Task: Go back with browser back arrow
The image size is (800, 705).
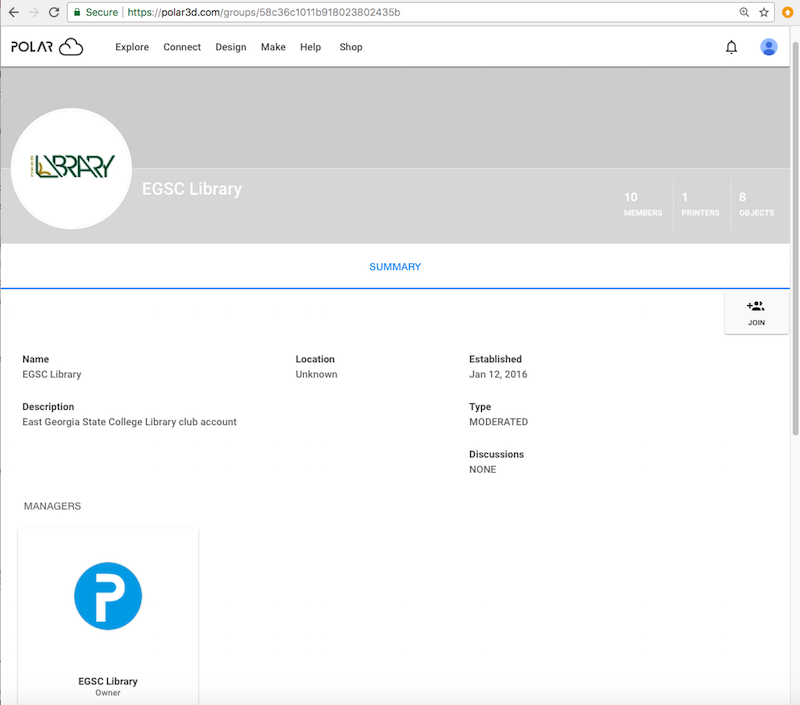Action: [x=14, y=12]
